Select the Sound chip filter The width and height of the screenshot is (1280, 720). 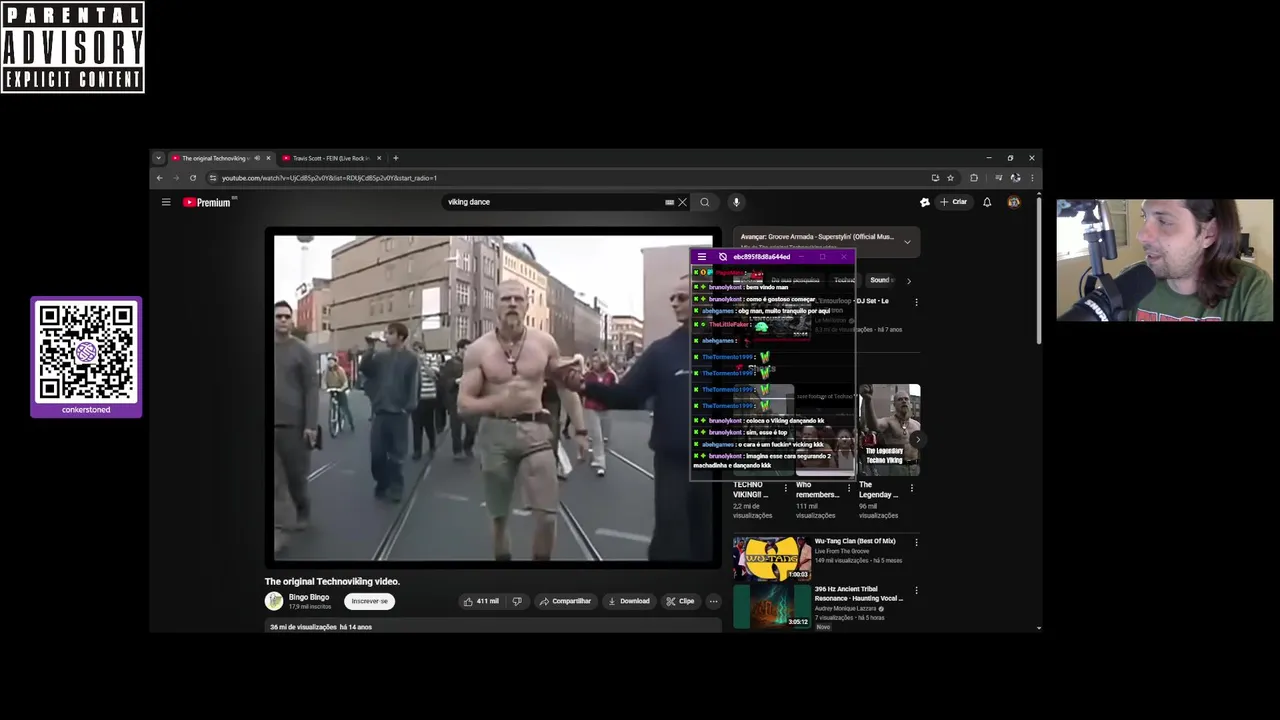[879, 280]
